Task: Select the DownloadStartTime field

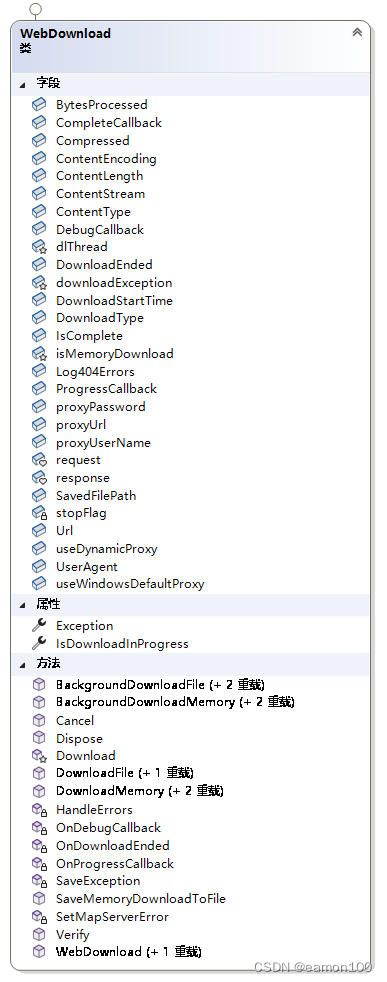Action: click(114, 301)
